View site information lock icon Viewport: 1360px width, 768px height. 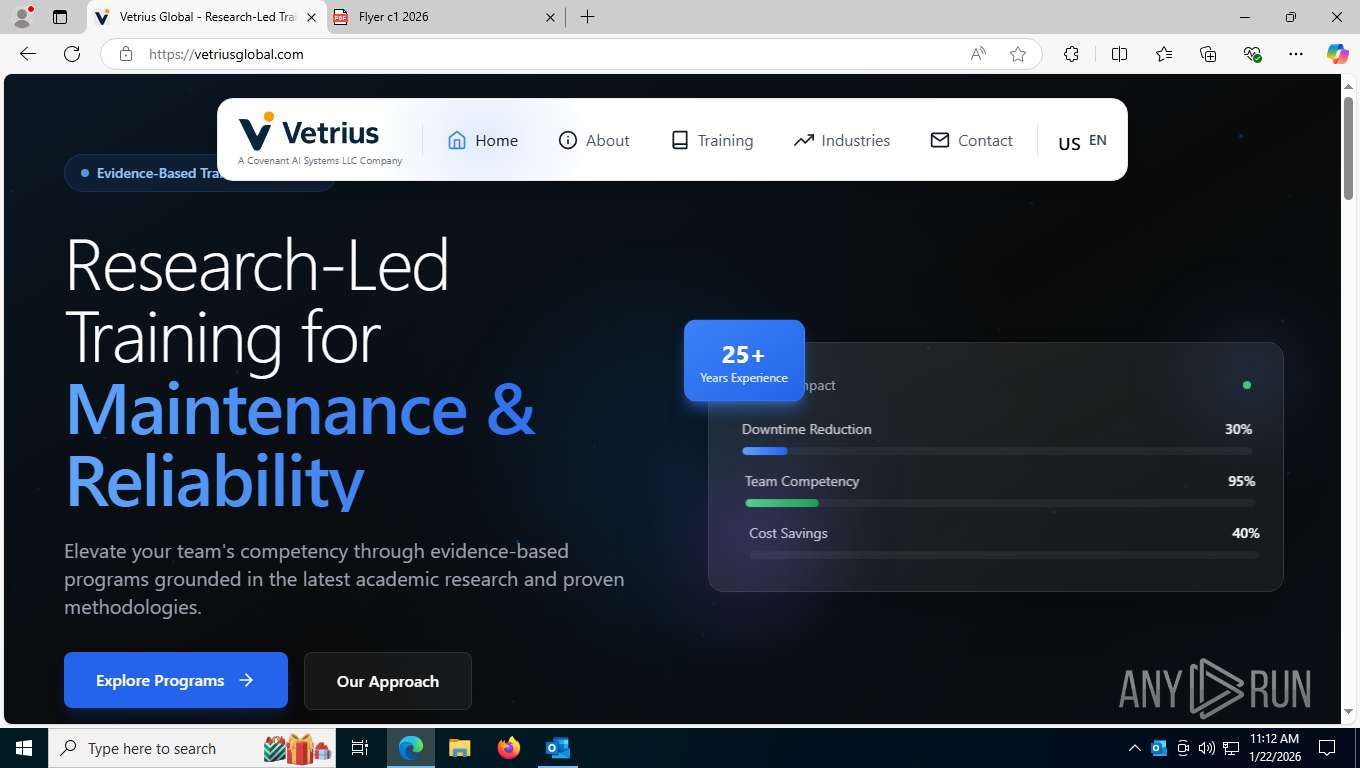click(125, 54)
